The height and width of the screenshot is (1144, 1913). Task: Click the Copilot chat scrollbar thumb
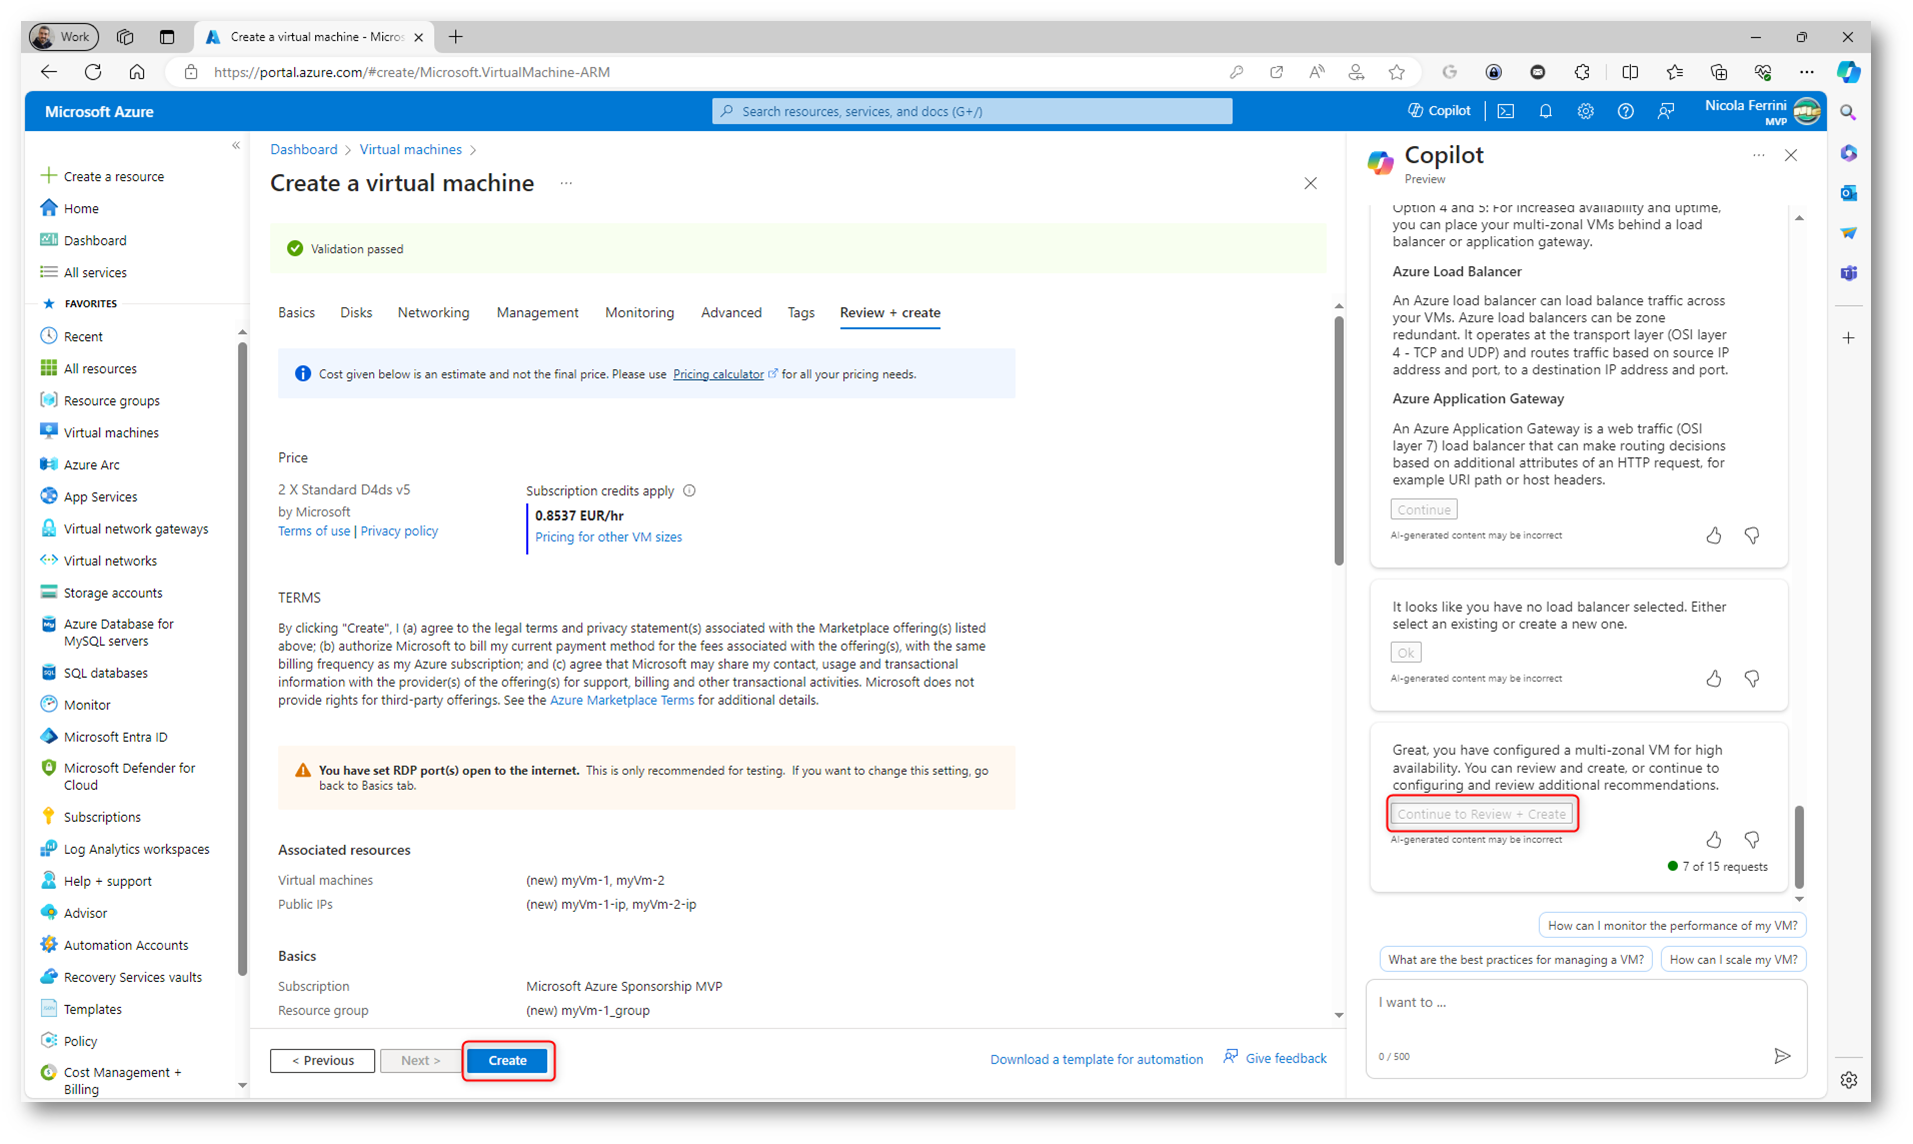click(x=1799, y=846)
